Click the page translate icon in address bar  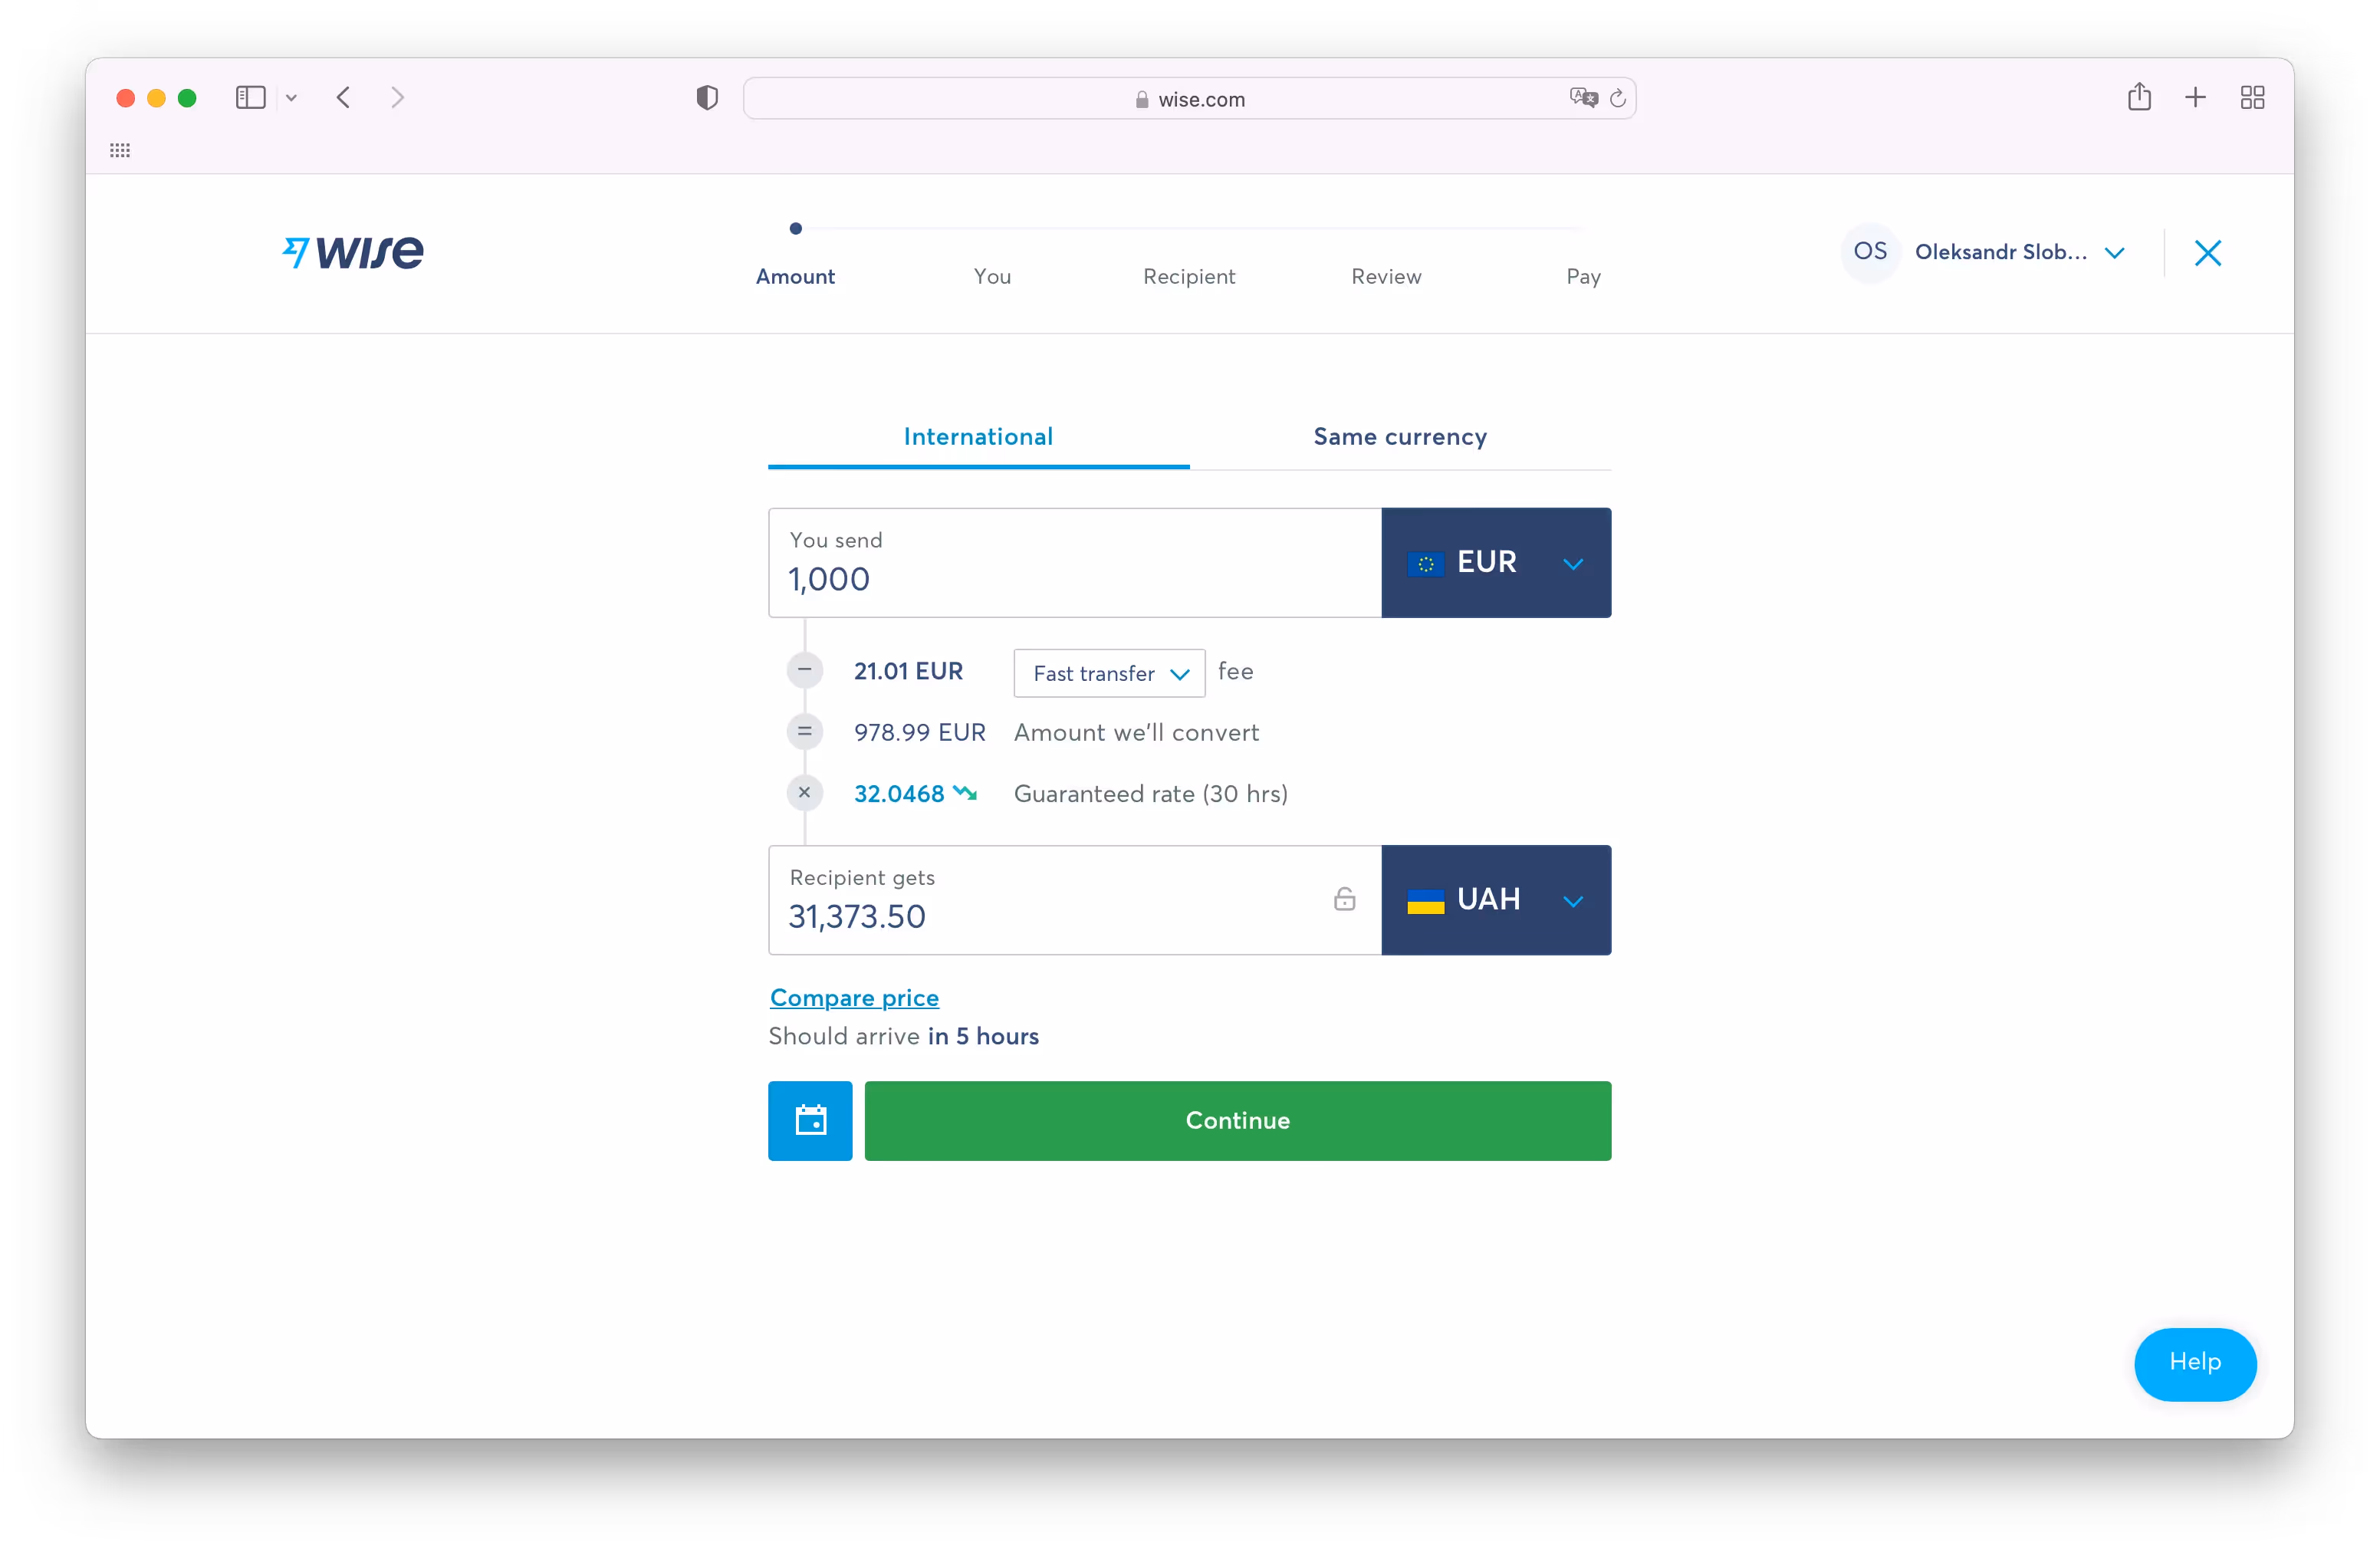(x=1582, y=98)
